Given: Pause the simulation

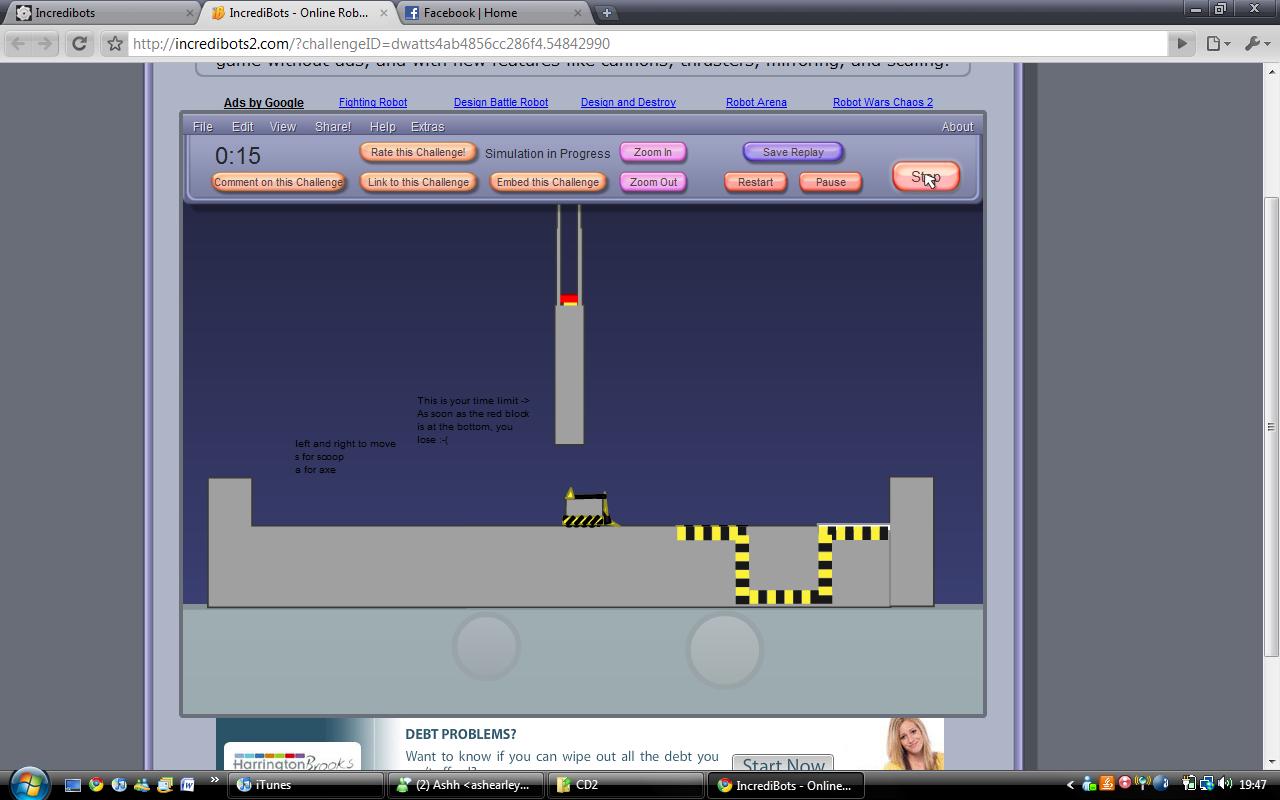Looking at the screenshot, I should click(x=830, y=182).
